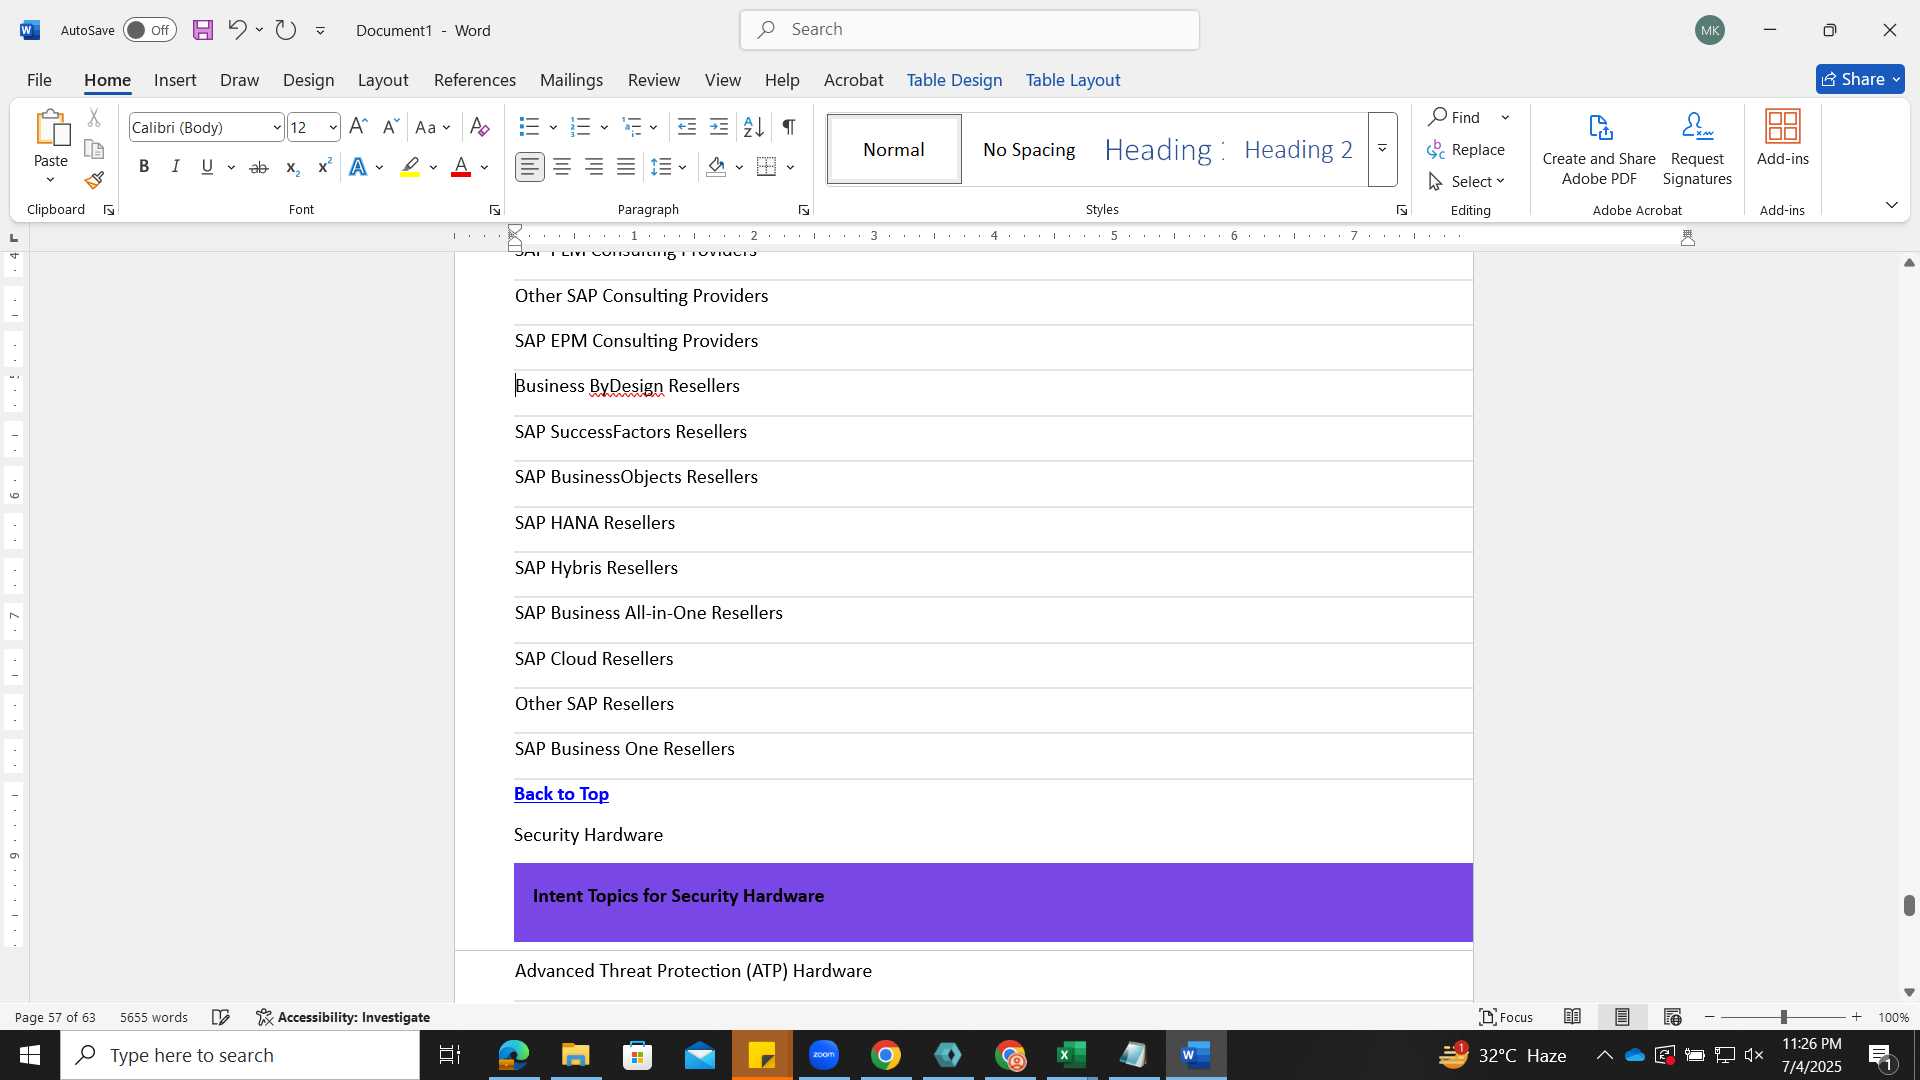The width and height of the screenshot is (1920, 1080).
Task: Toggle paragraph marks display
Action: tap(789, 127)
